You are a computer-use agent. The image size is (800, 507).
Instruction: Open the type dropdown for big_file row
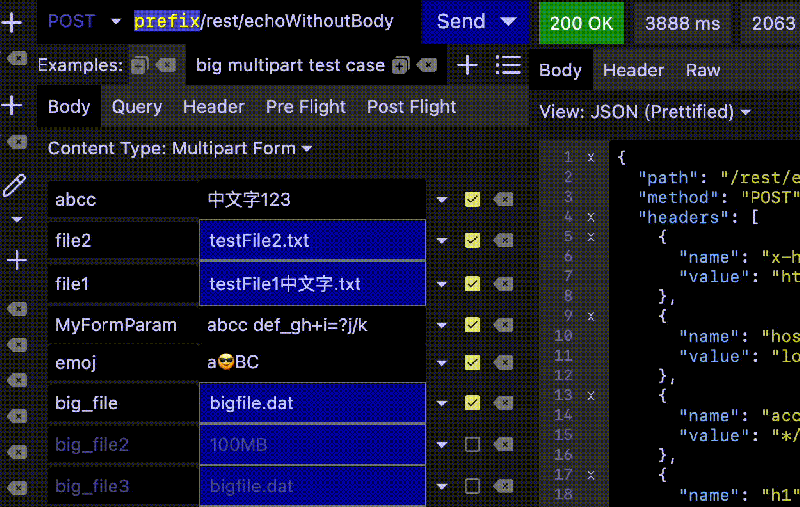[442, 403]
